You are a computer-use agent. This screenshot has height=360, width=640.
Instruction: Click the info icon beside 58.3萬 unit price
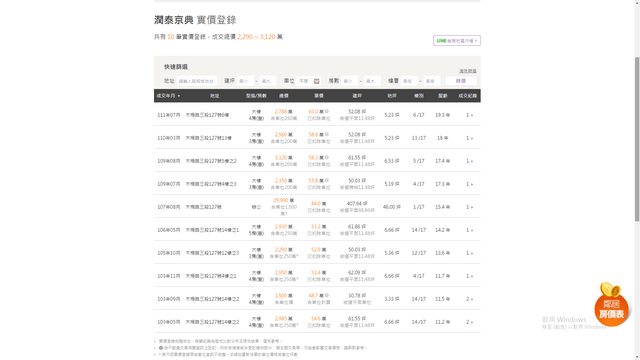click(x=327, y=157)
